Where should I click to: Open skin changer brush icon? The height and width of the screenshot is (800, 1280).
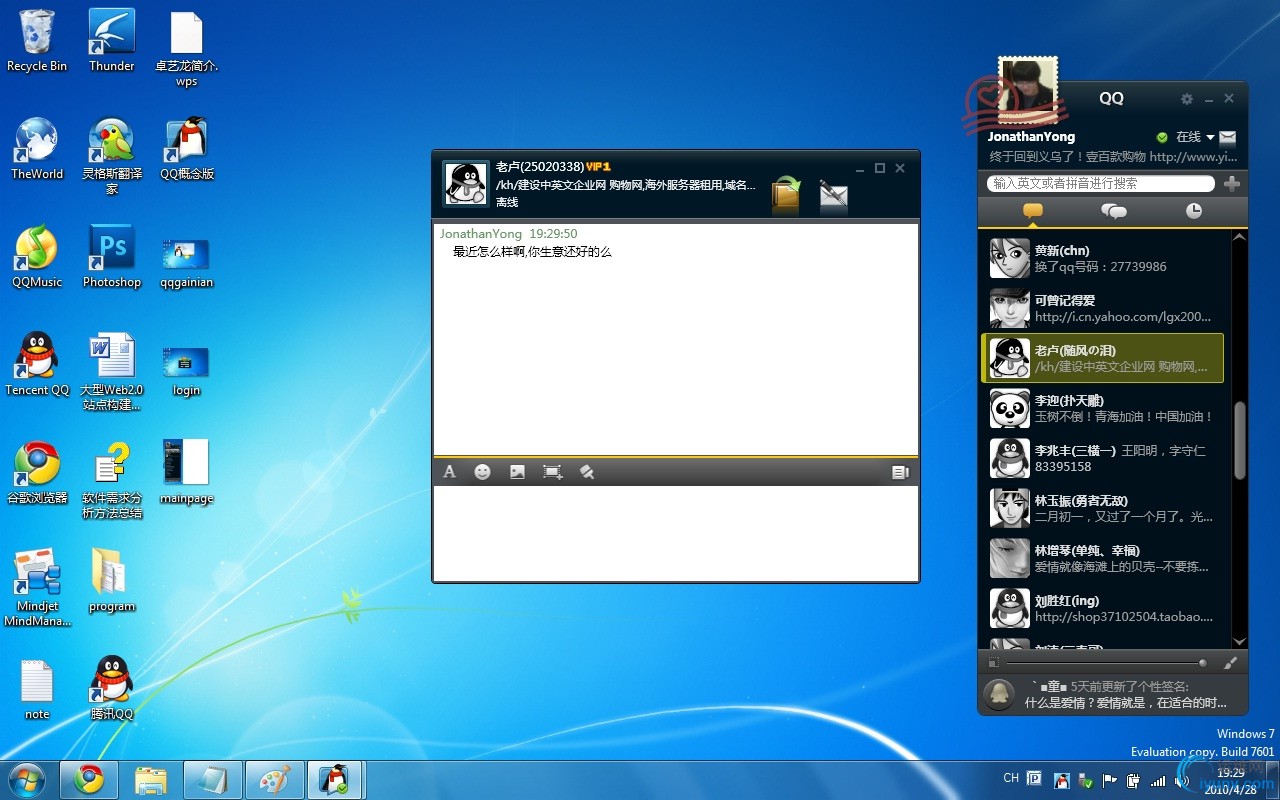pos(1231,662)
